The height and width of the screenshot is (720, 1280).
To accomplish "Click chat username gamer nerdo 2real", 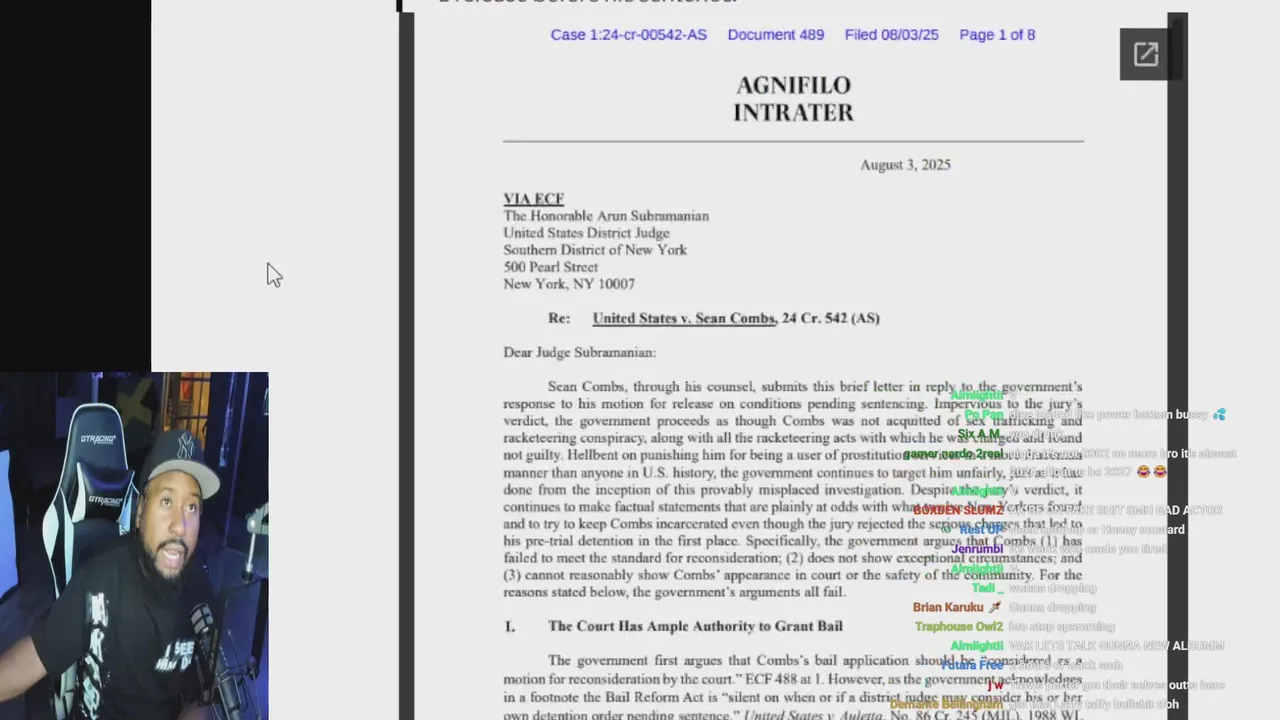I will [953, 454].
